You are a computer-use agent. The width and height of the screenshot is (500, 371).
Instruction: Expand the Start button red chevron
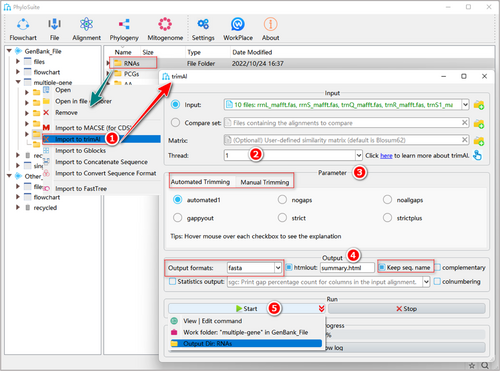tap(321, 309)
